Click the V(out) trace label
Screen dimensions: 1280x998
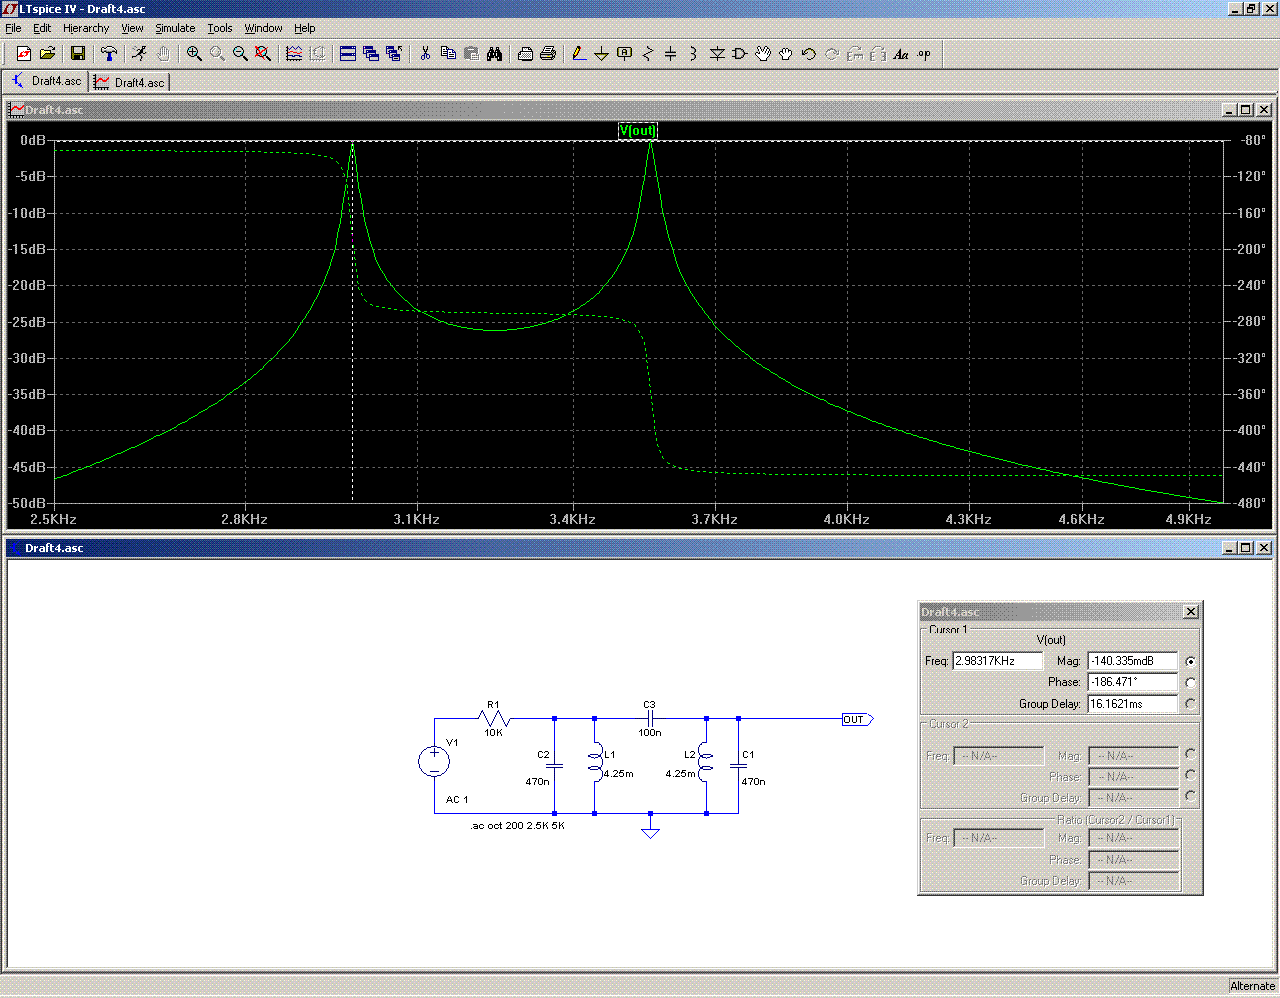pos(638,131)
